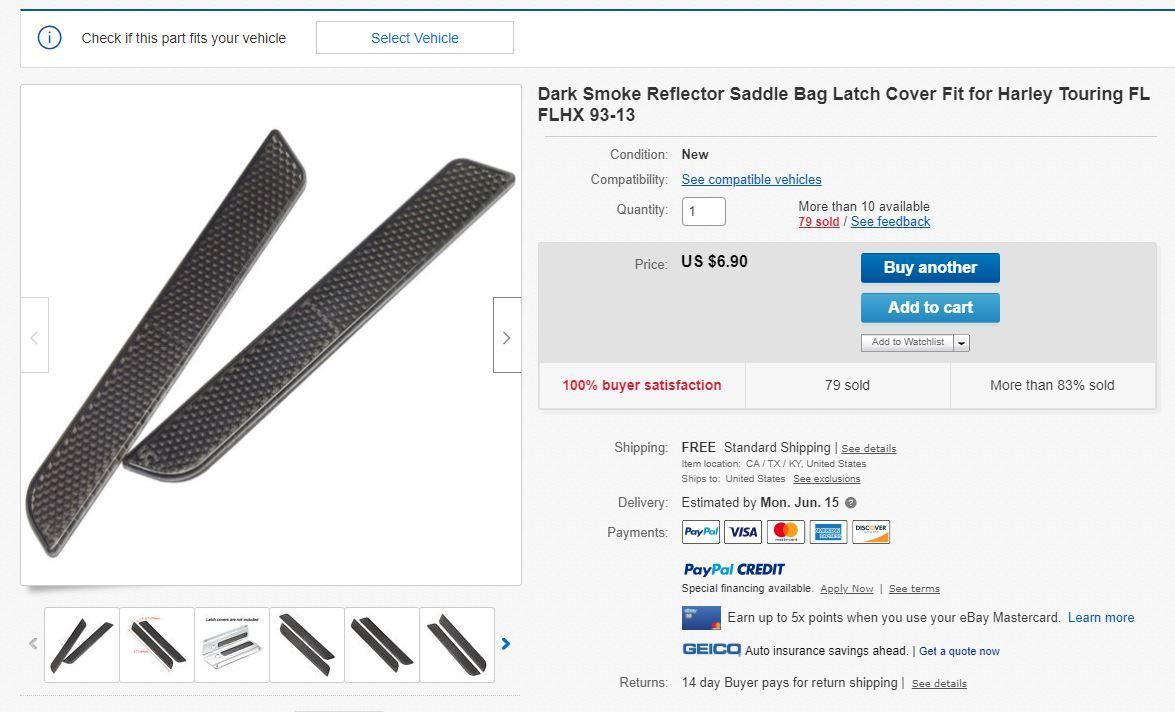Open the See compatible vehicles link
Viewport: 1175px width, 712px height.
point(751,180)
